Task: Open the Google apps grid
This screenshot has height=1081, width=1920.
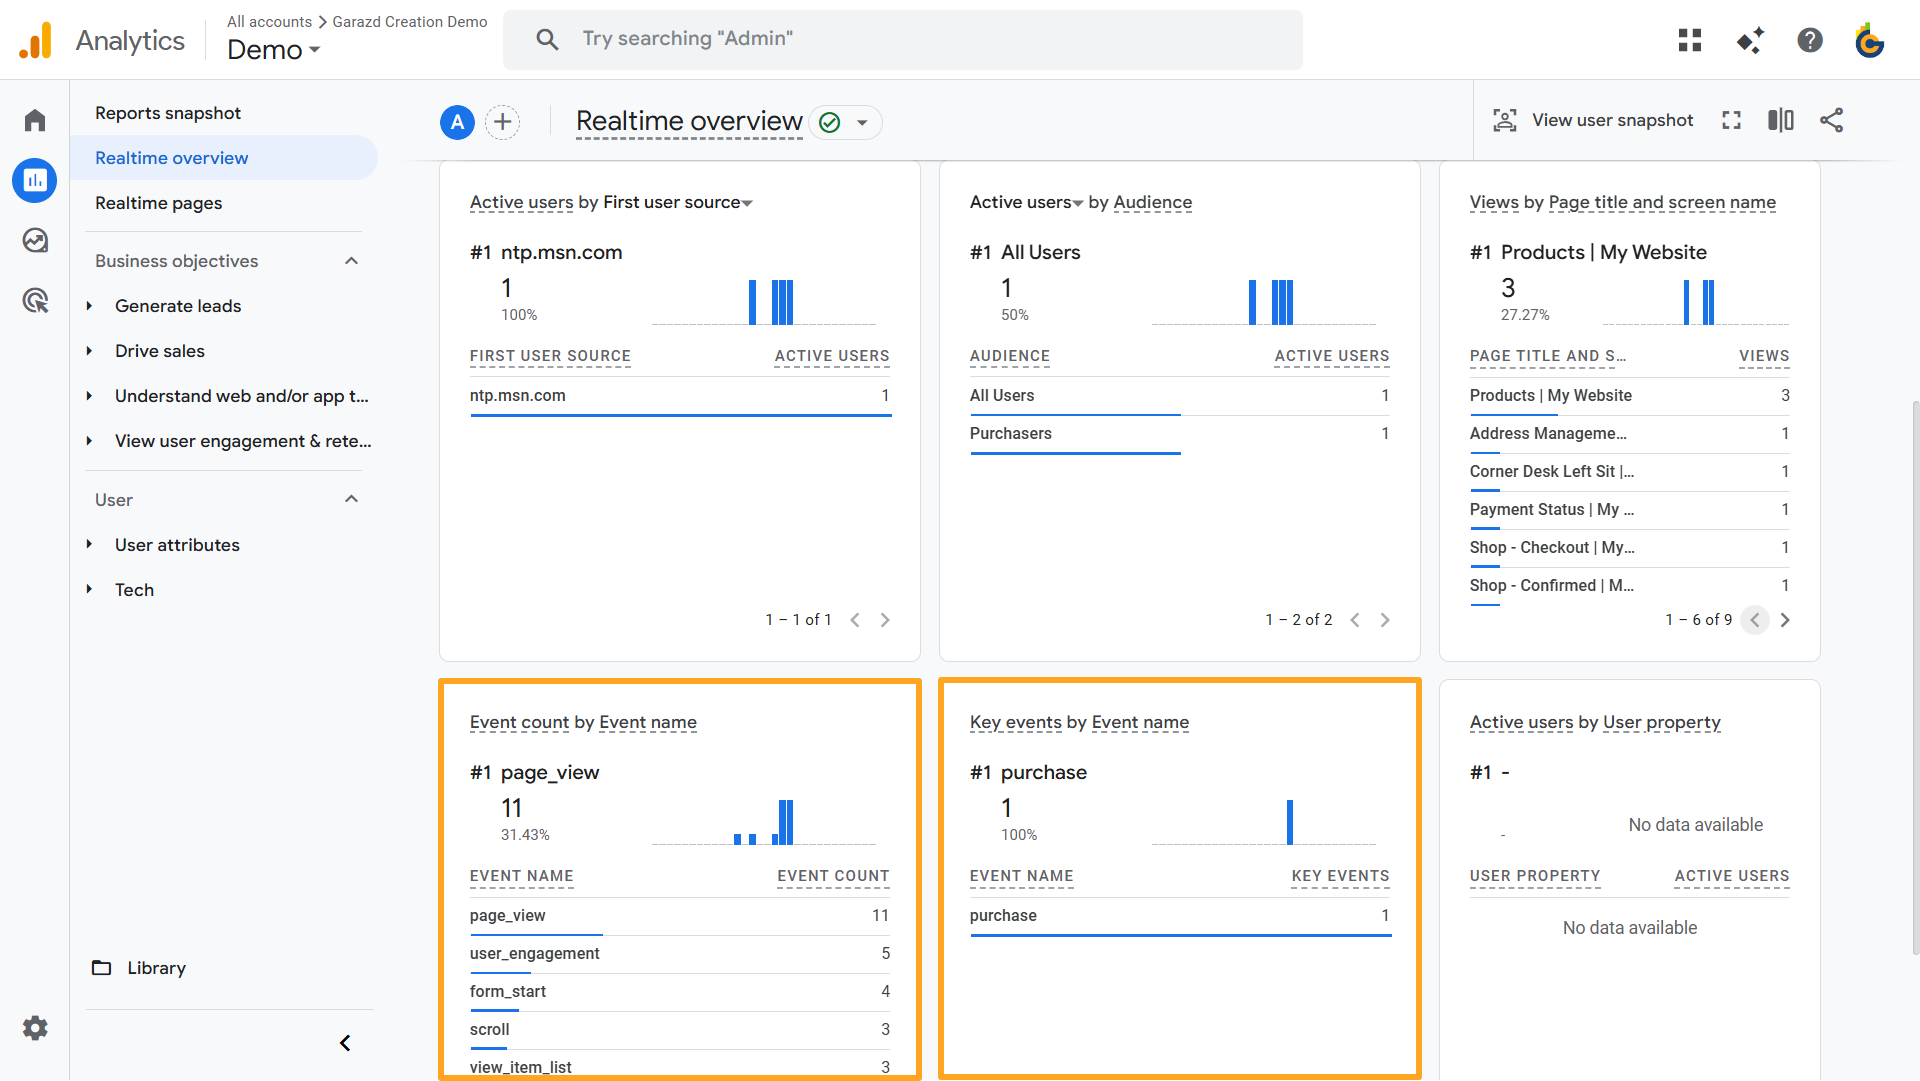Action: pyautogui.click(x=1689, y=40)
